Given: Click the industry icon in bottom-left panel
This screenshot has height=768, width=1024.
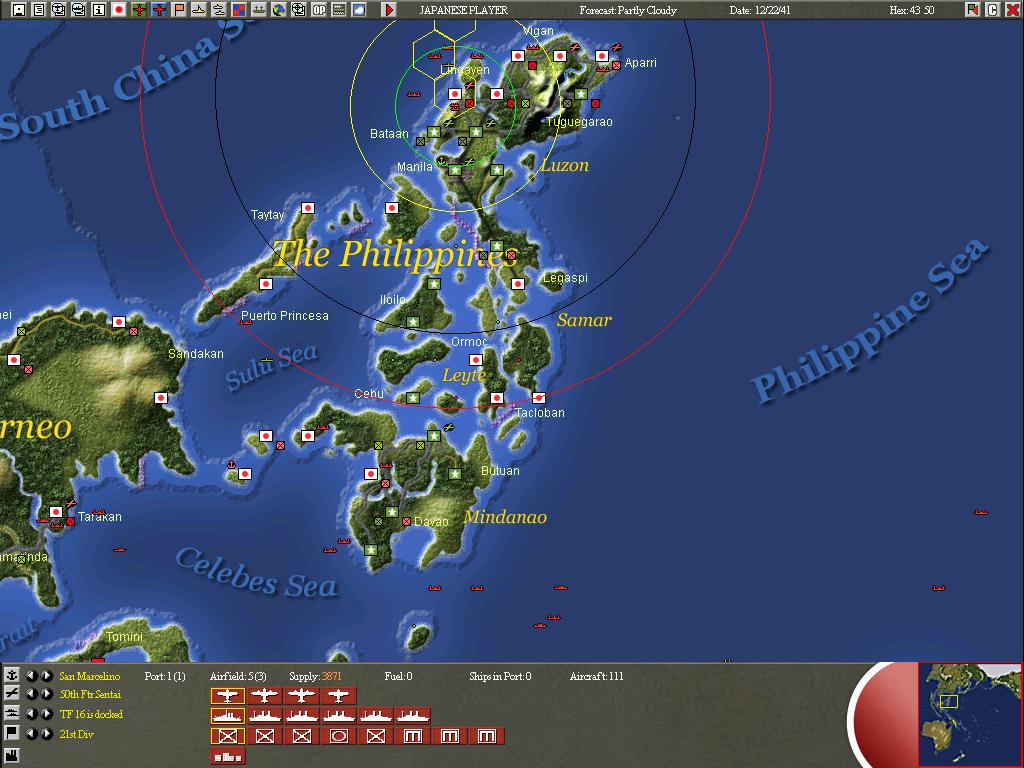Looking at the screenshot, I should [13, 754].
